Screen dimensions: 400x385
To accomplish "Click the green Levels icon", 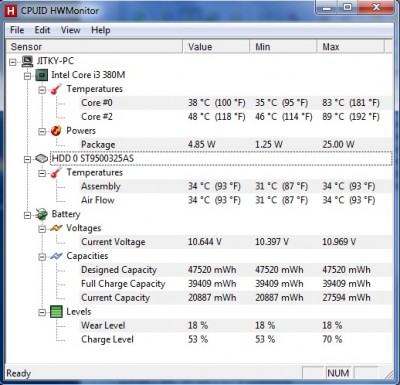I will [56, 312].
